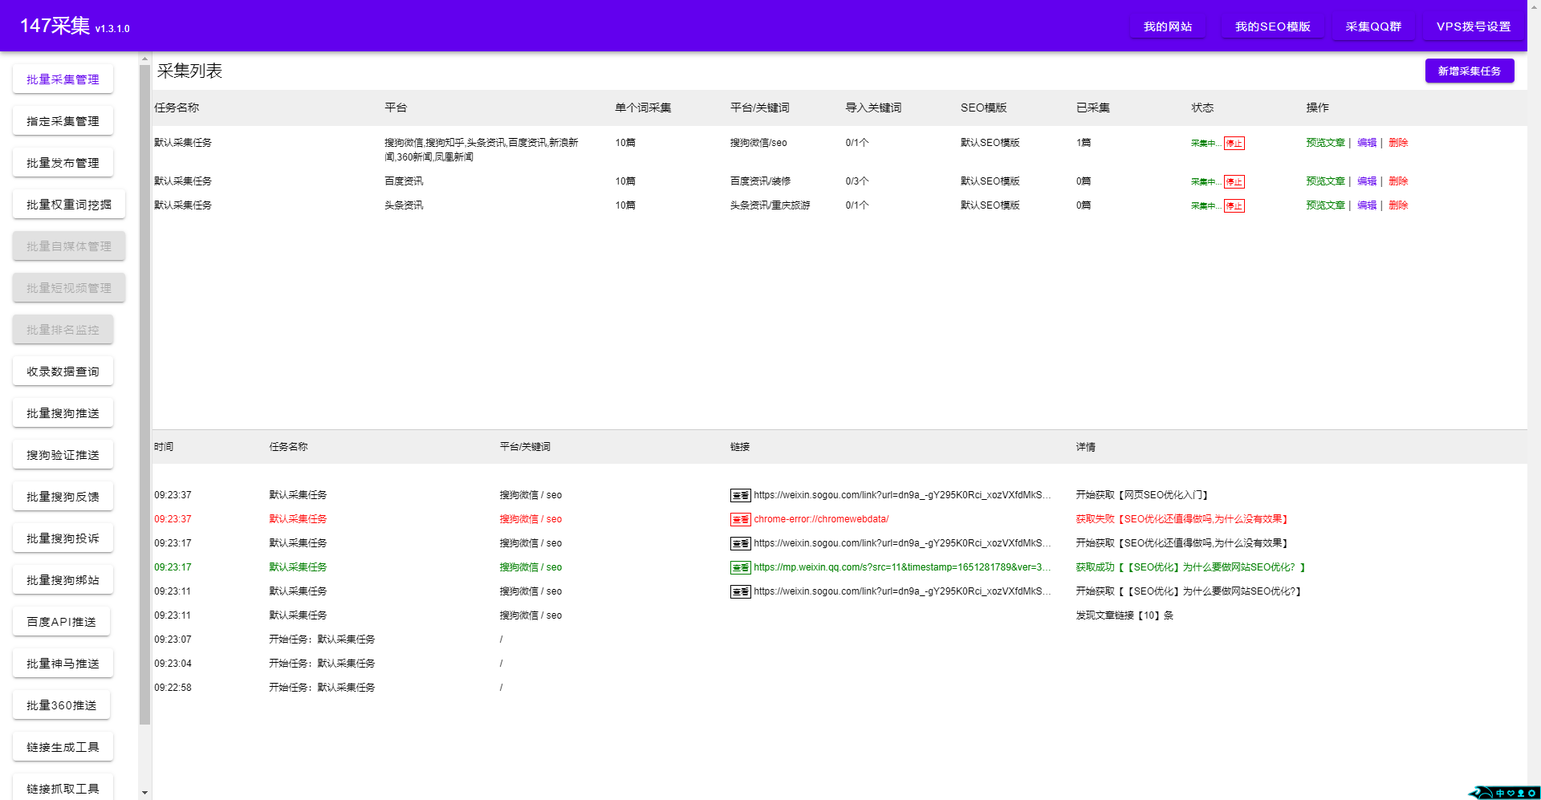Click the greyed 批量自媒体管理 sidebar button
This screenshot has width=1541, height=800.
pos(69,246)
